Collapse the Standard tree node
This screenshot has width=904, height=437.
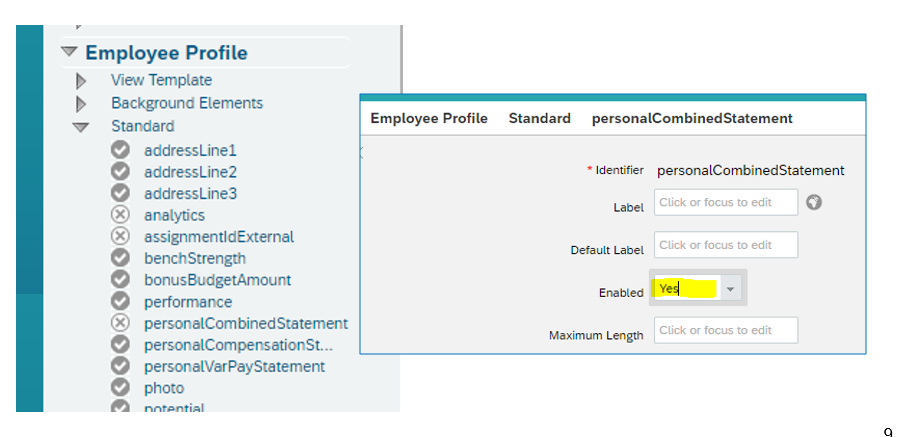click(81, 127)
